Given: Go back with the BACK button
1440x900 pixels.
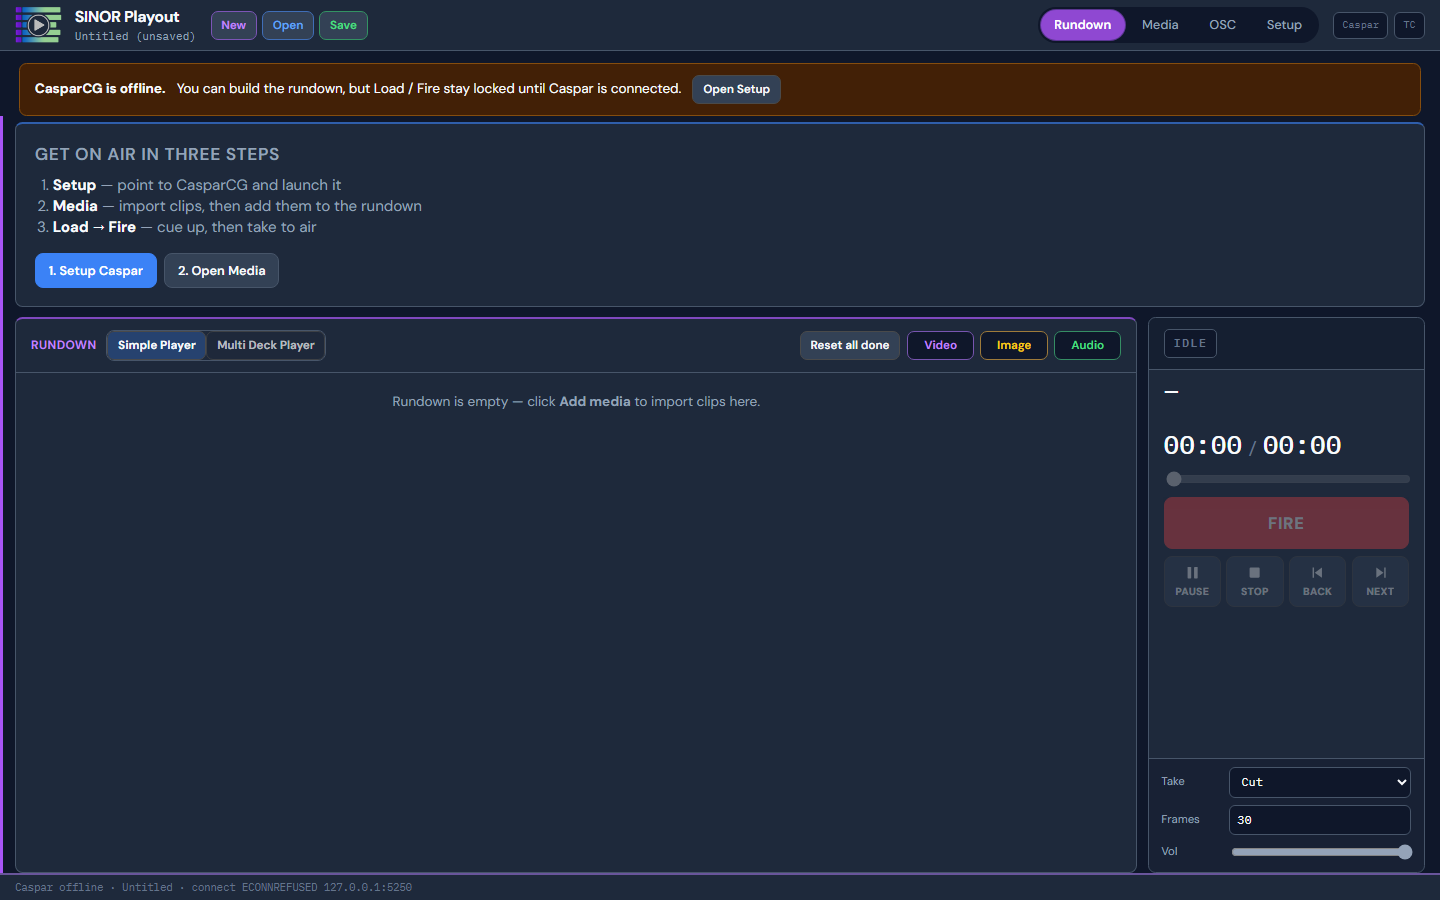Looking at the screenshot, I should (x=1317, y=581).
